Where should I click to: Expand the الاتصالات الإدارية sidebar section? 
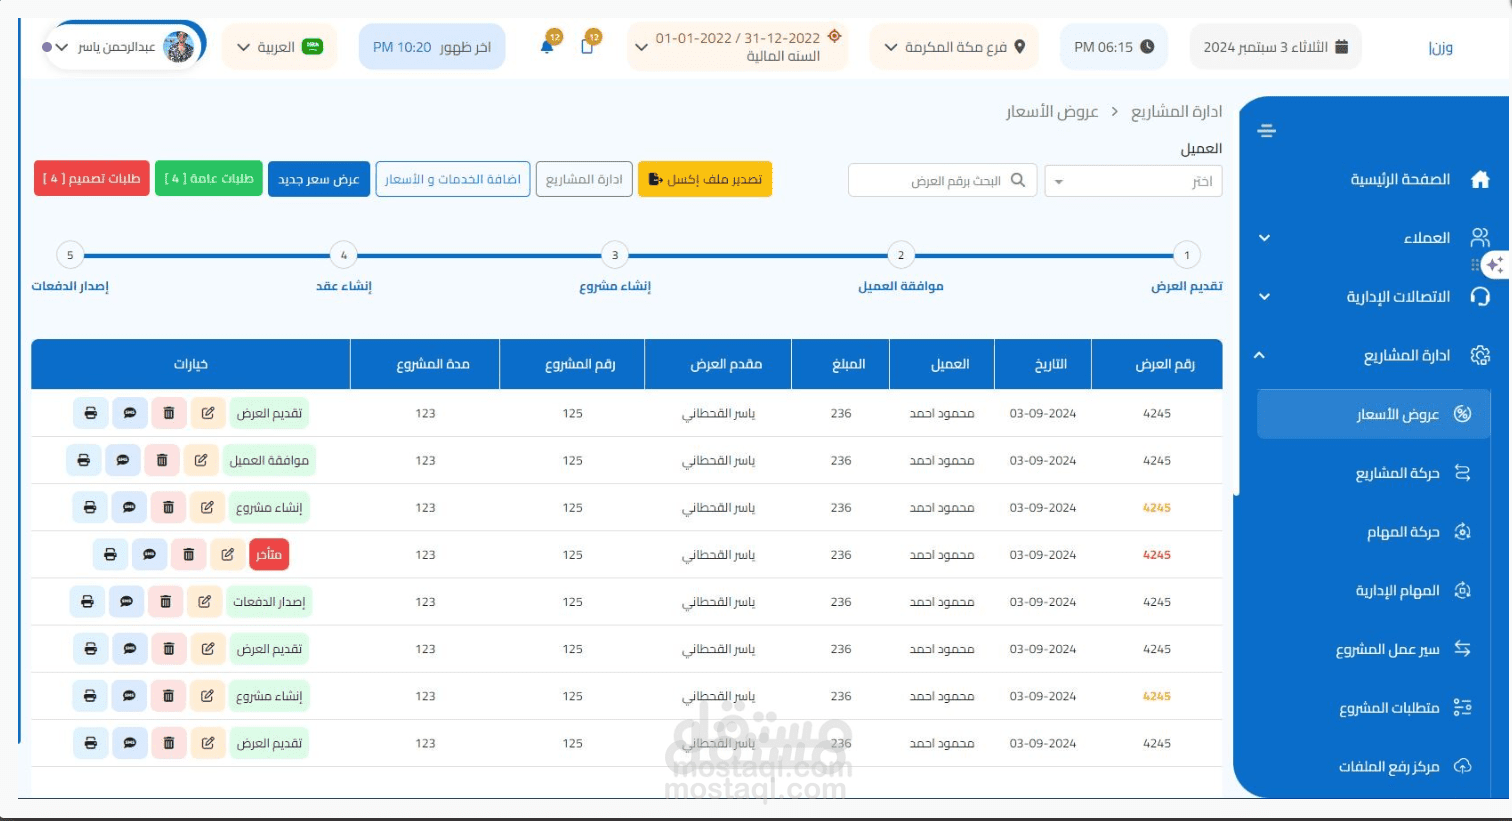pyautogui.click(x=1264, y=296)
